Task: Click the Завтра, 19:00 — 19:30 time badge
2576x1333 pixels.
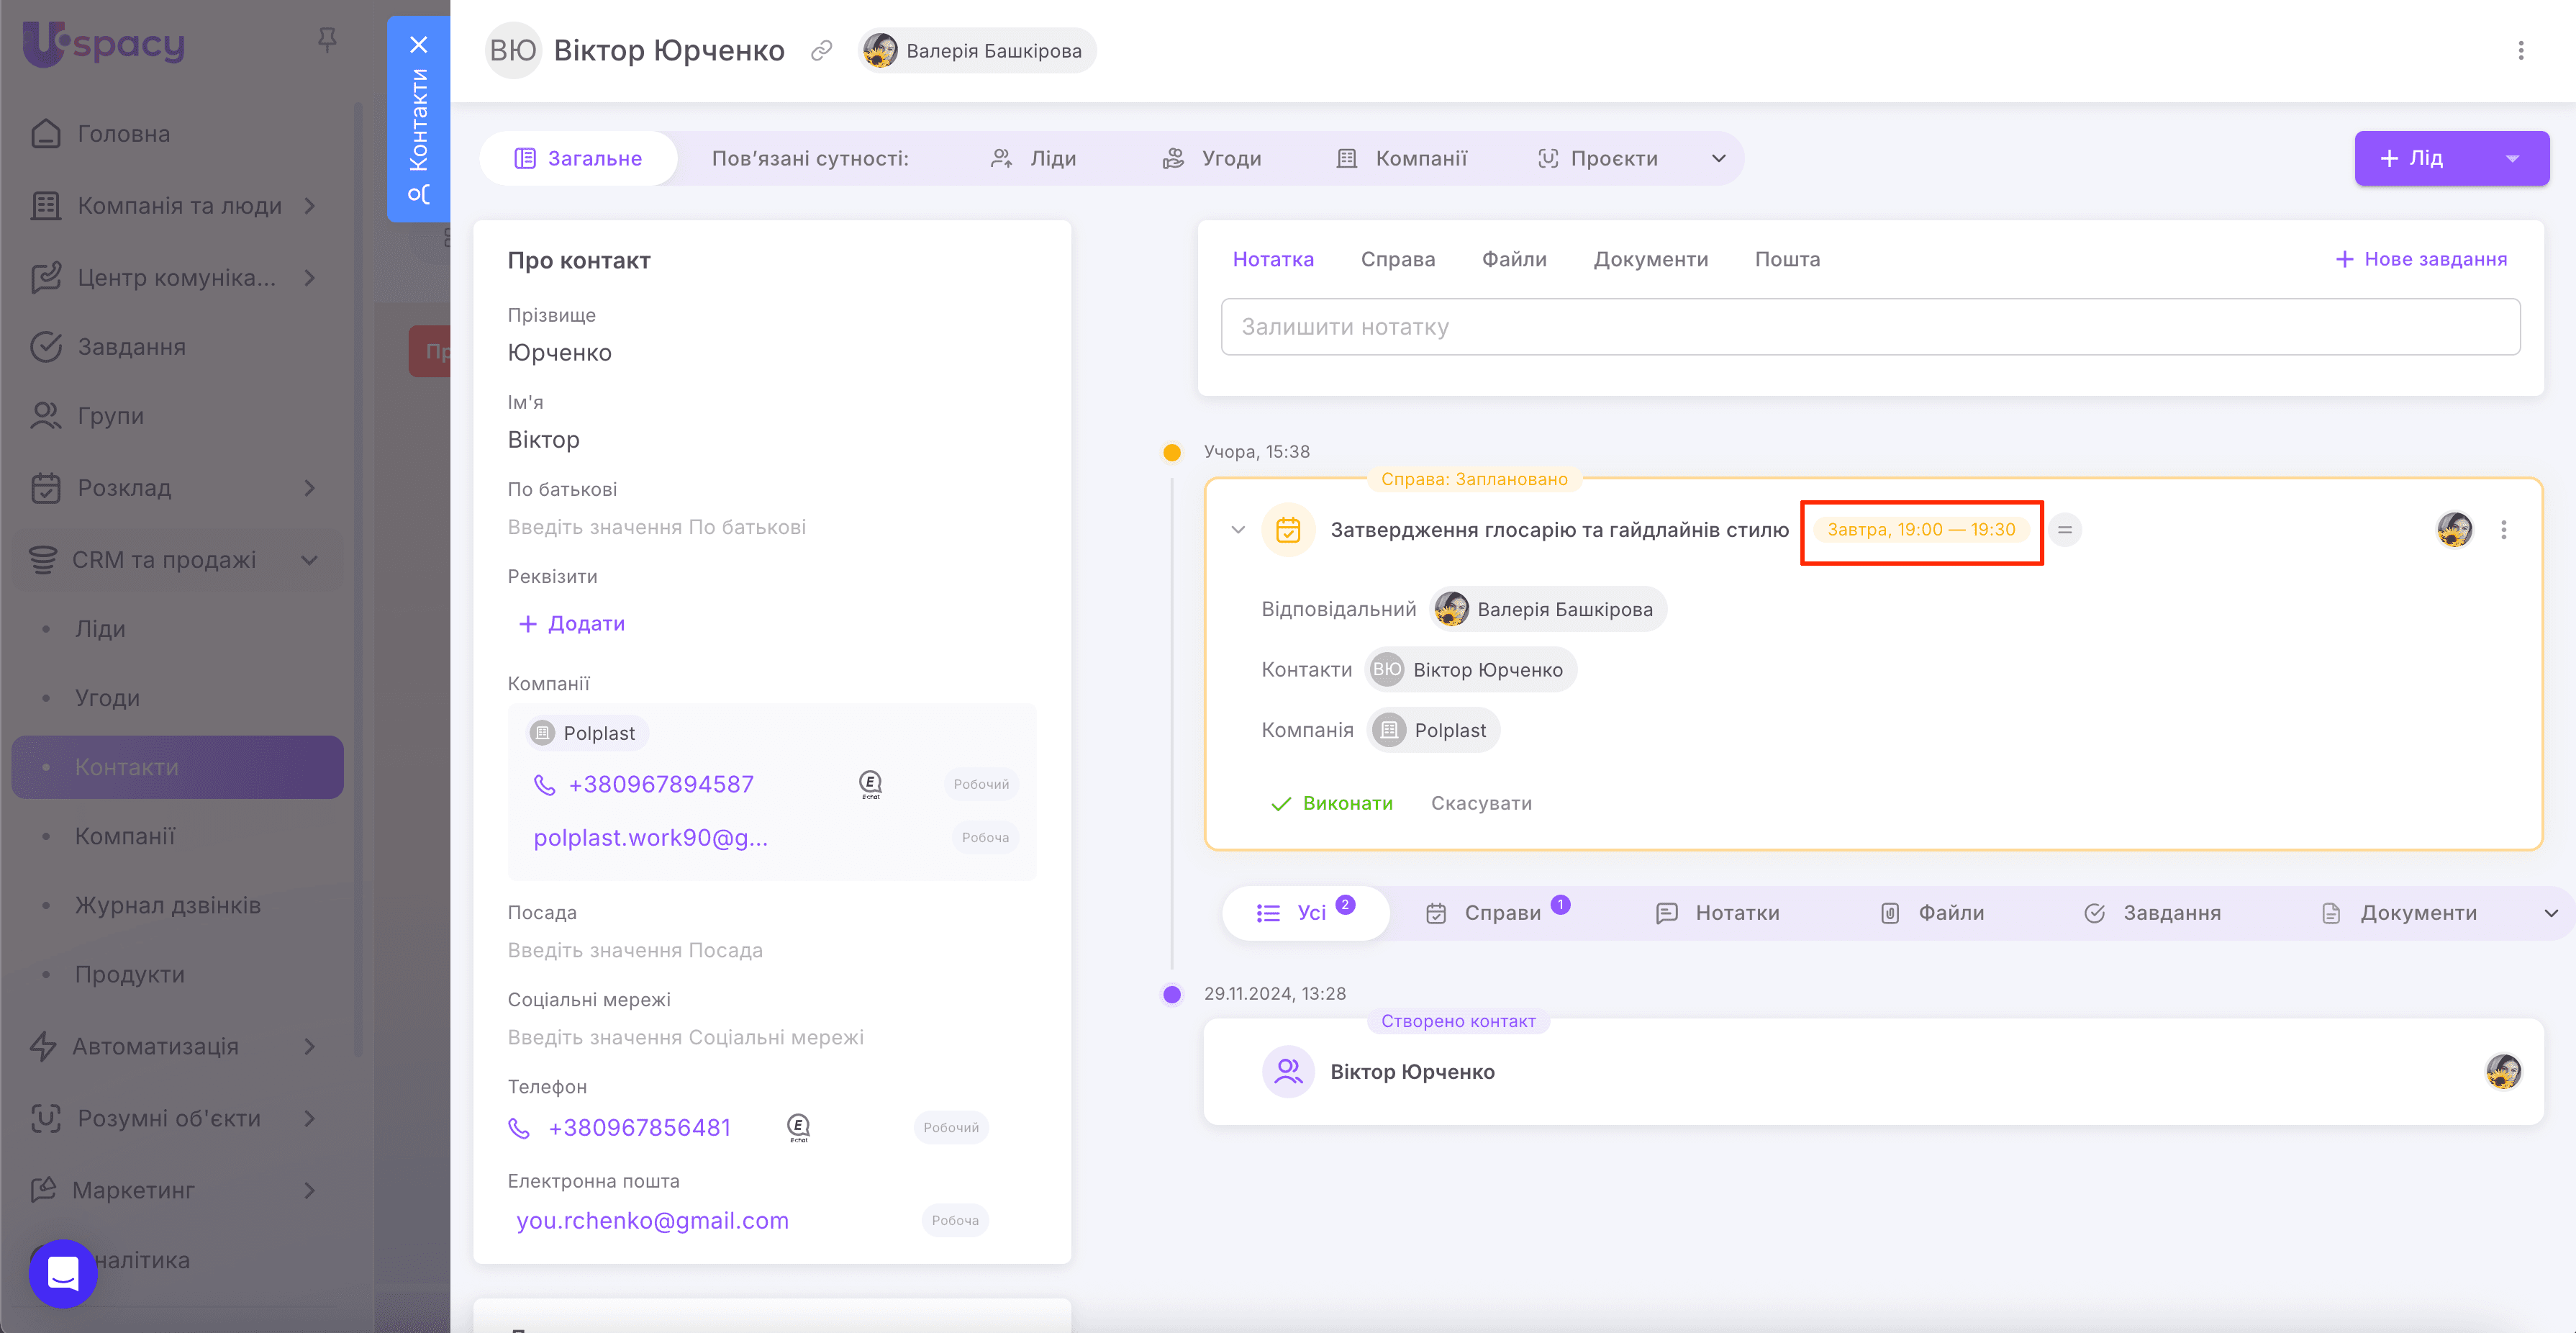Action: click(x=1921, y=530)
